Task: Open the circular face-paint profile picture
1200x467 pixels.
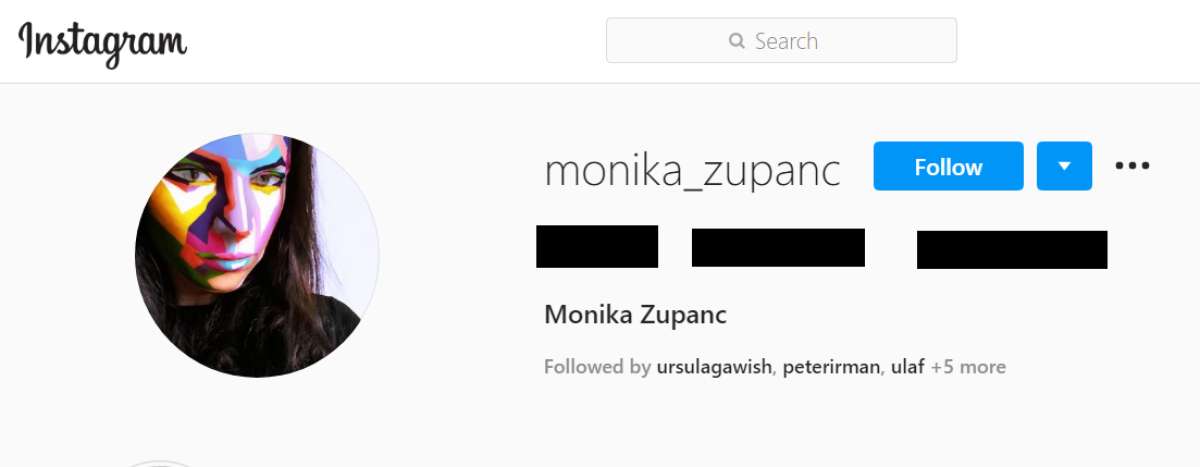Action: click(x=257, y=255)
